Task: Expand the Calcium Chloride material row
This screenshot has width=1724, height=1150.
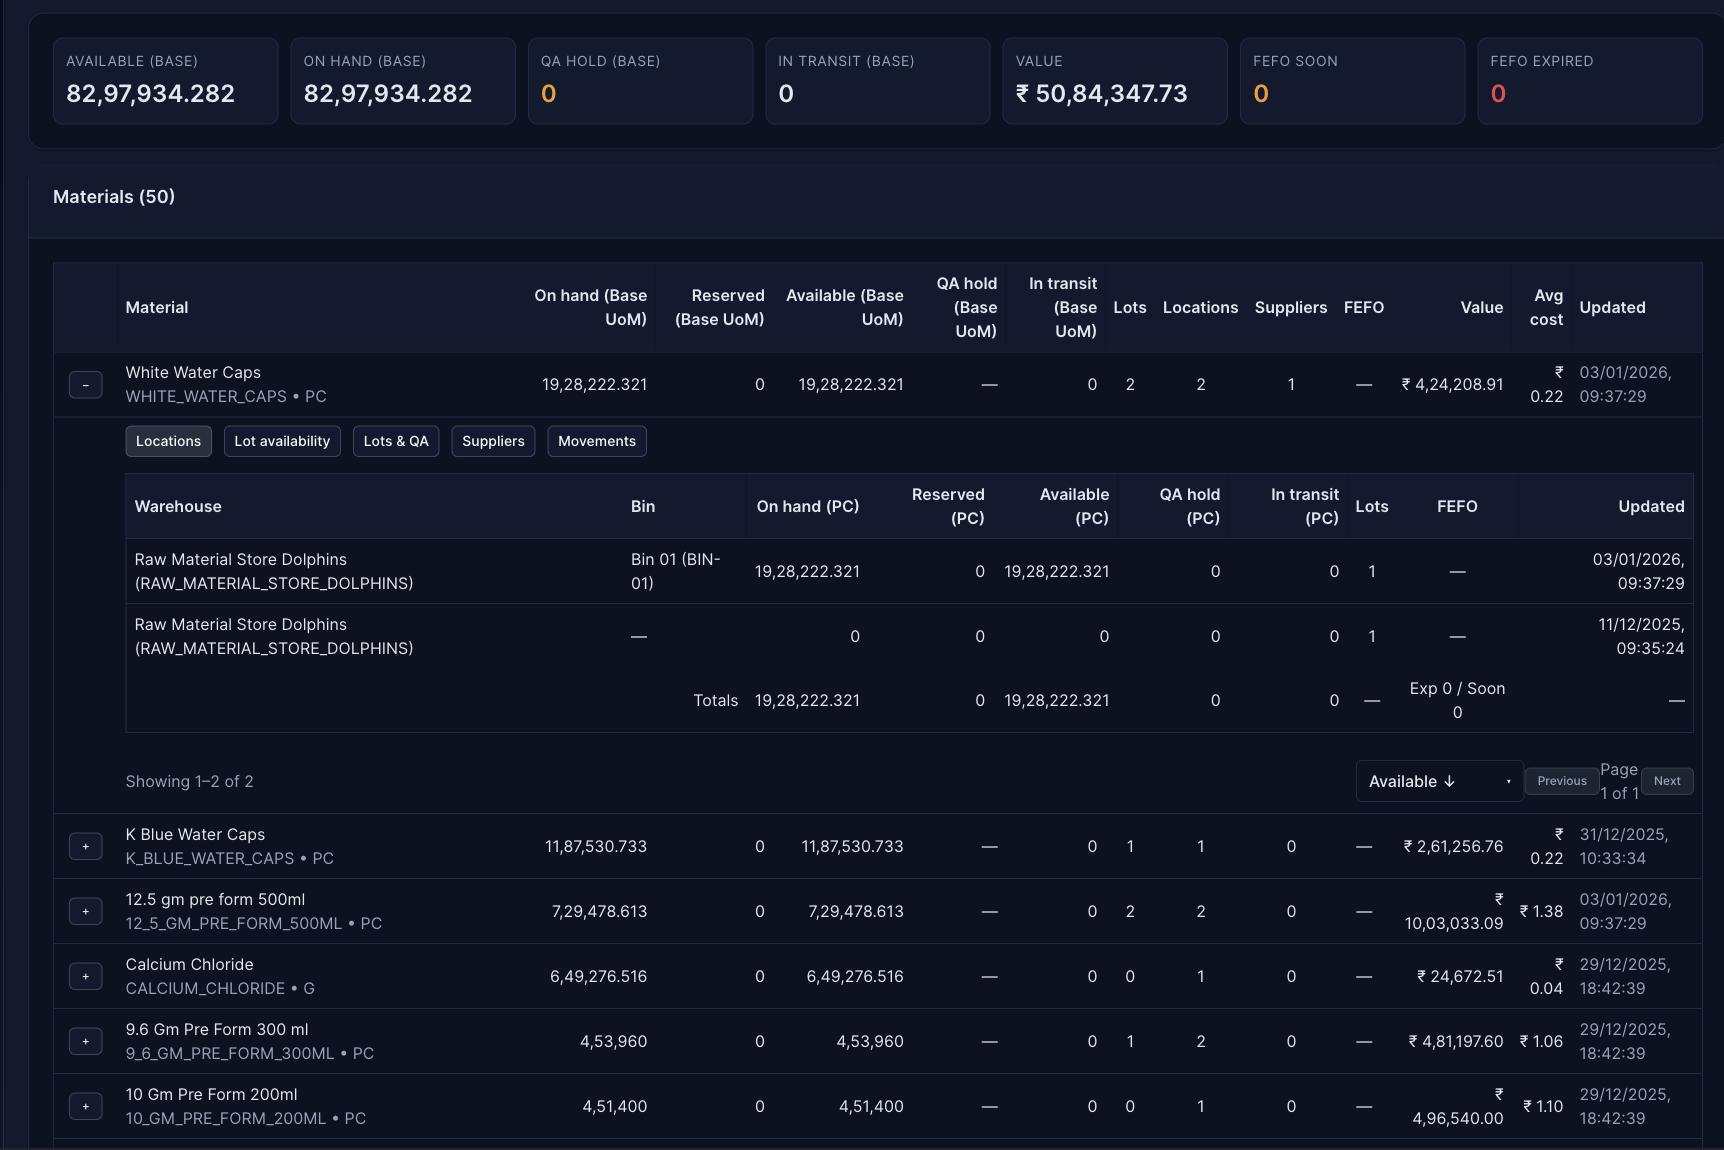Action: pos(85,976)
